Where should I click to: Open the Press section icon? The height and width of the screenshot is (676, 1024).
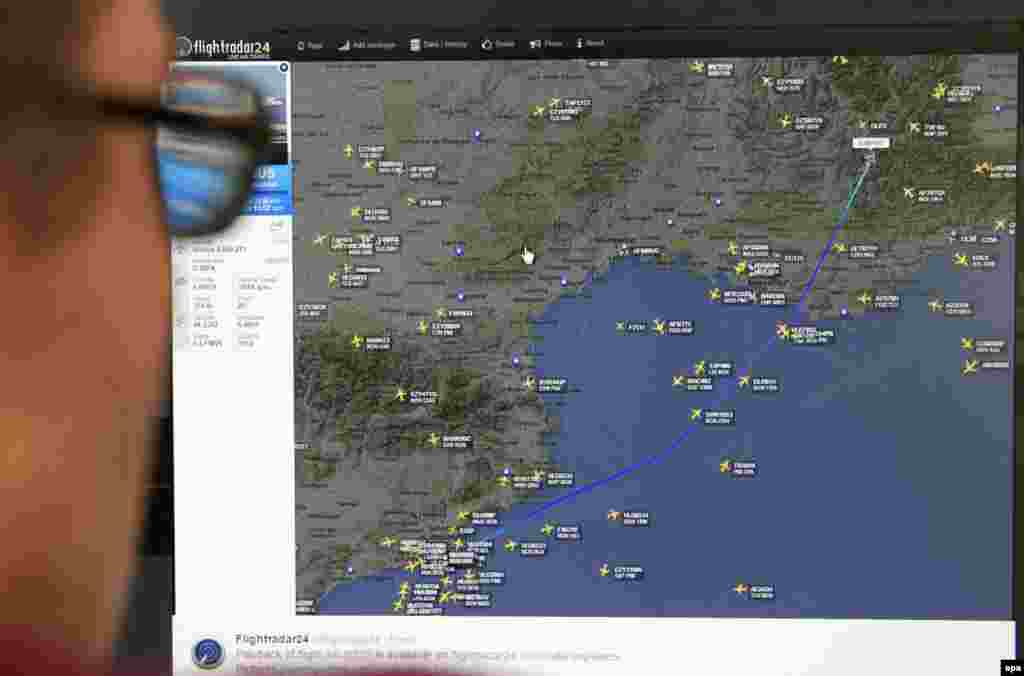[545, 43]
